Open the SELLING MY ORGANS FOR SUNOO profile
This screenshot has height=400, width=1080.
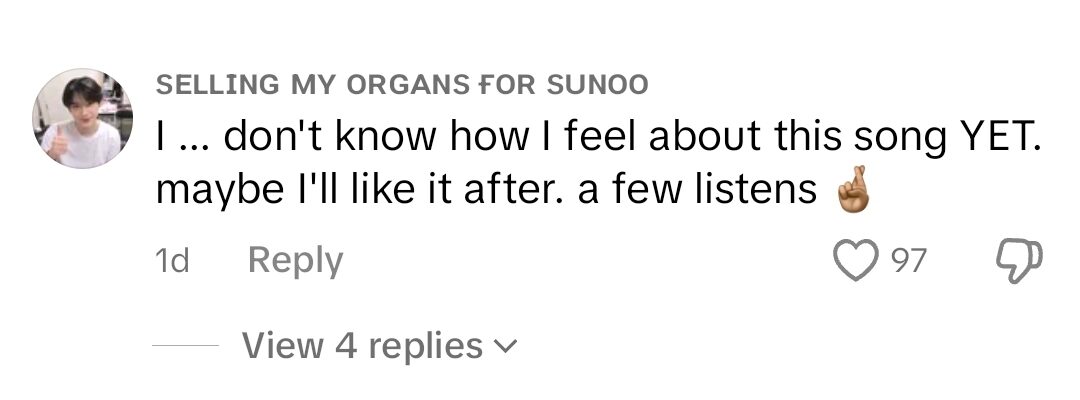coord(401,85)
